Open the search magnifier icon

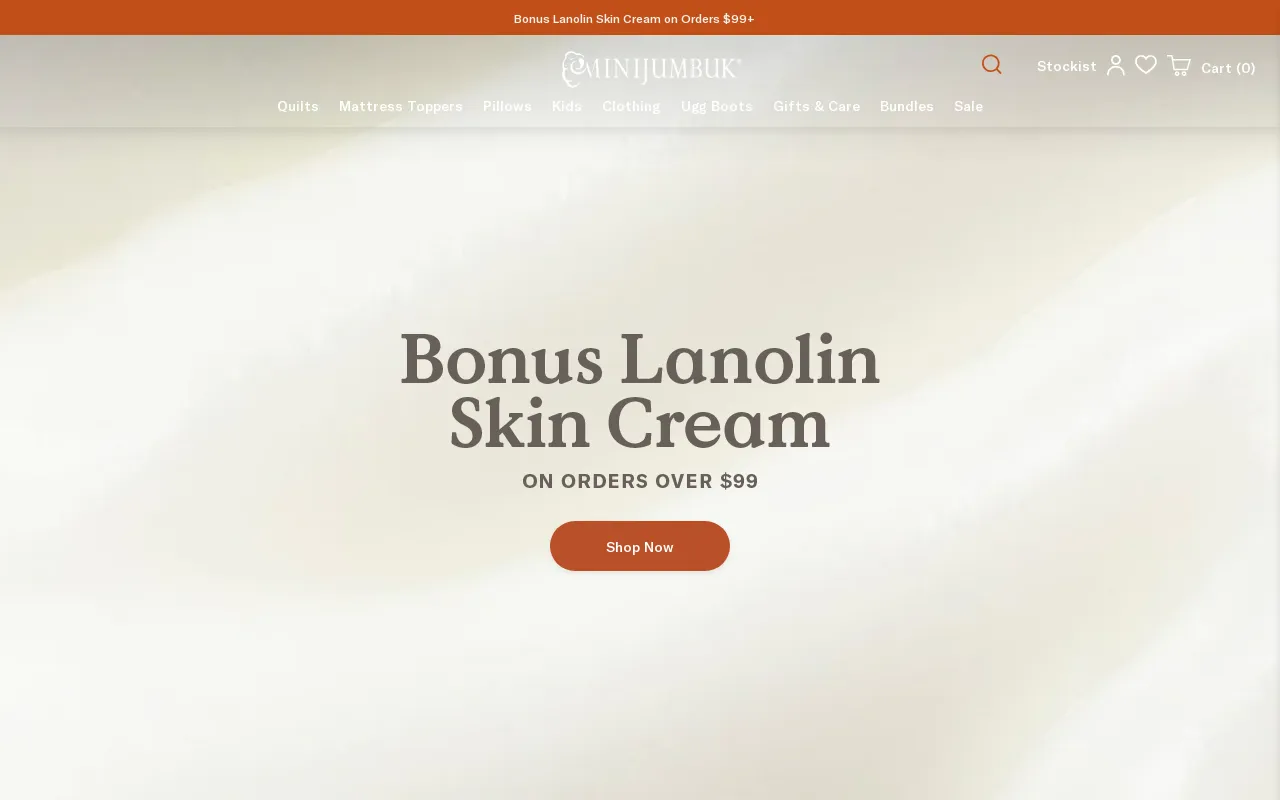point(991,65)
